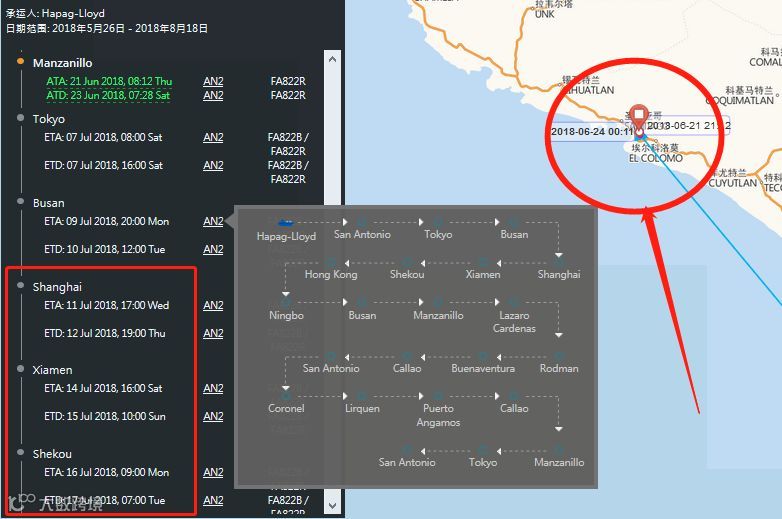Click Manzanillo port heading in schedule list
The width and height of the screenshot is (782, 519).
coord(62,63)
